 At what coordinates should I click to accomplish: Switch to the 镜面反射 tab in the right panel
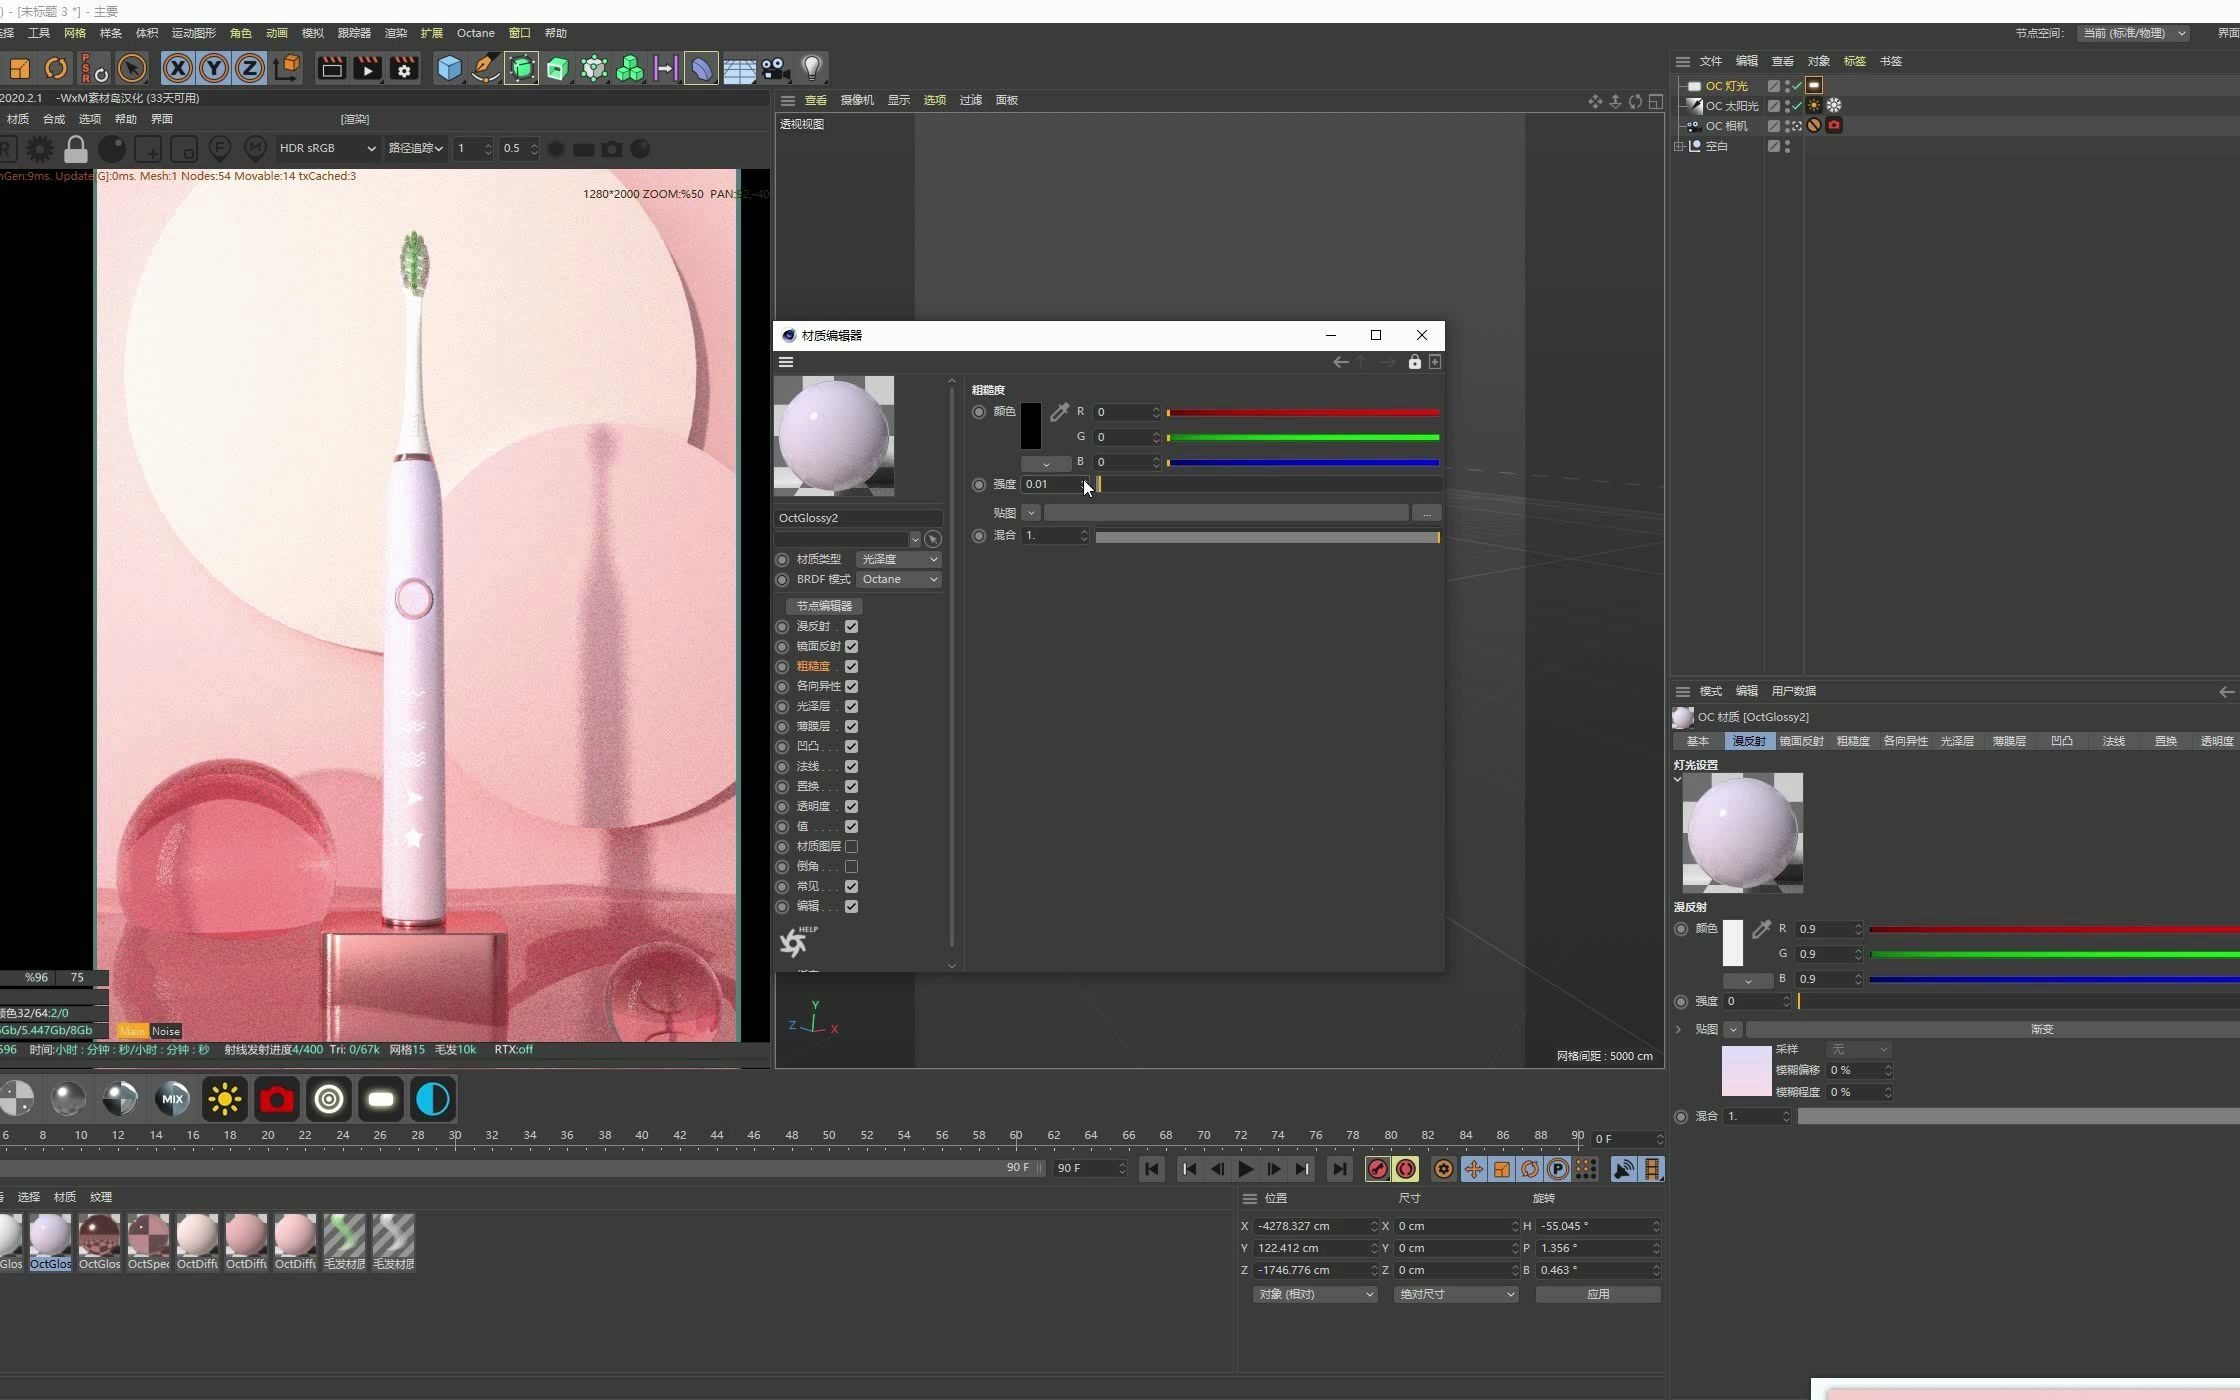[1800, 741]
